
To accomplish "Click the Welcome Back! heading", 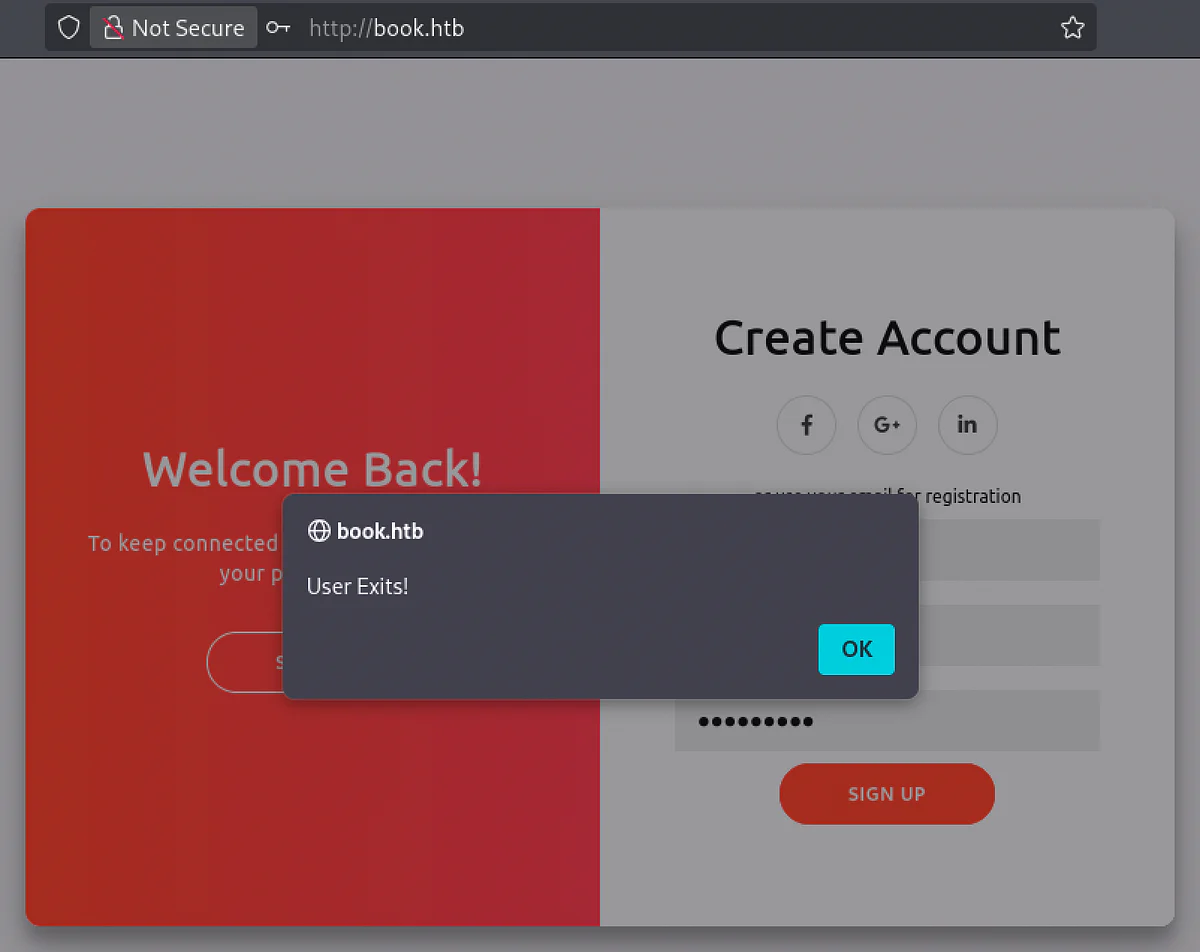I will pos(312,469).
